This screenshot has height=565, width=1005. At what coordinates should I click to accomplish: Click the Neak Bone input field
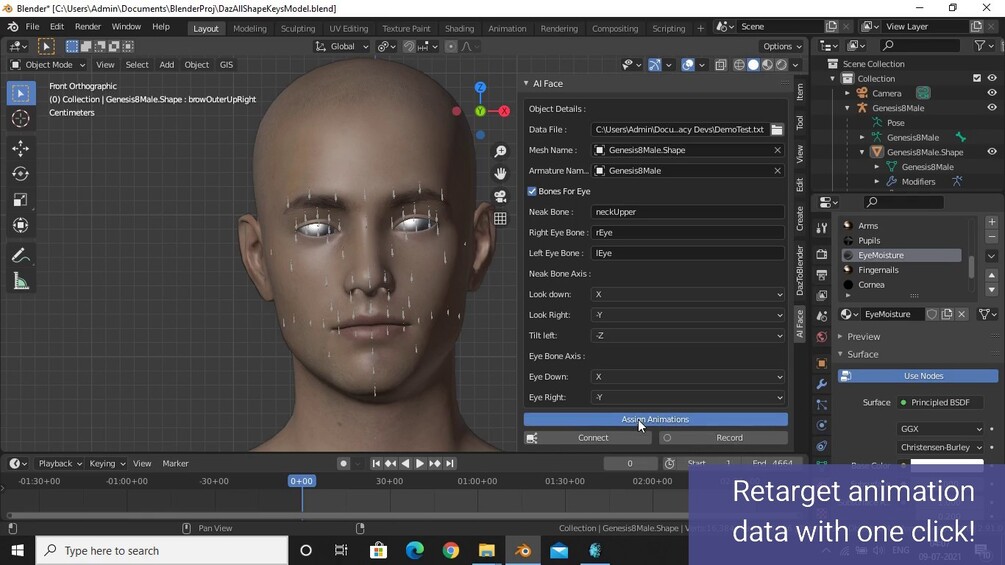tap(687, 212)
